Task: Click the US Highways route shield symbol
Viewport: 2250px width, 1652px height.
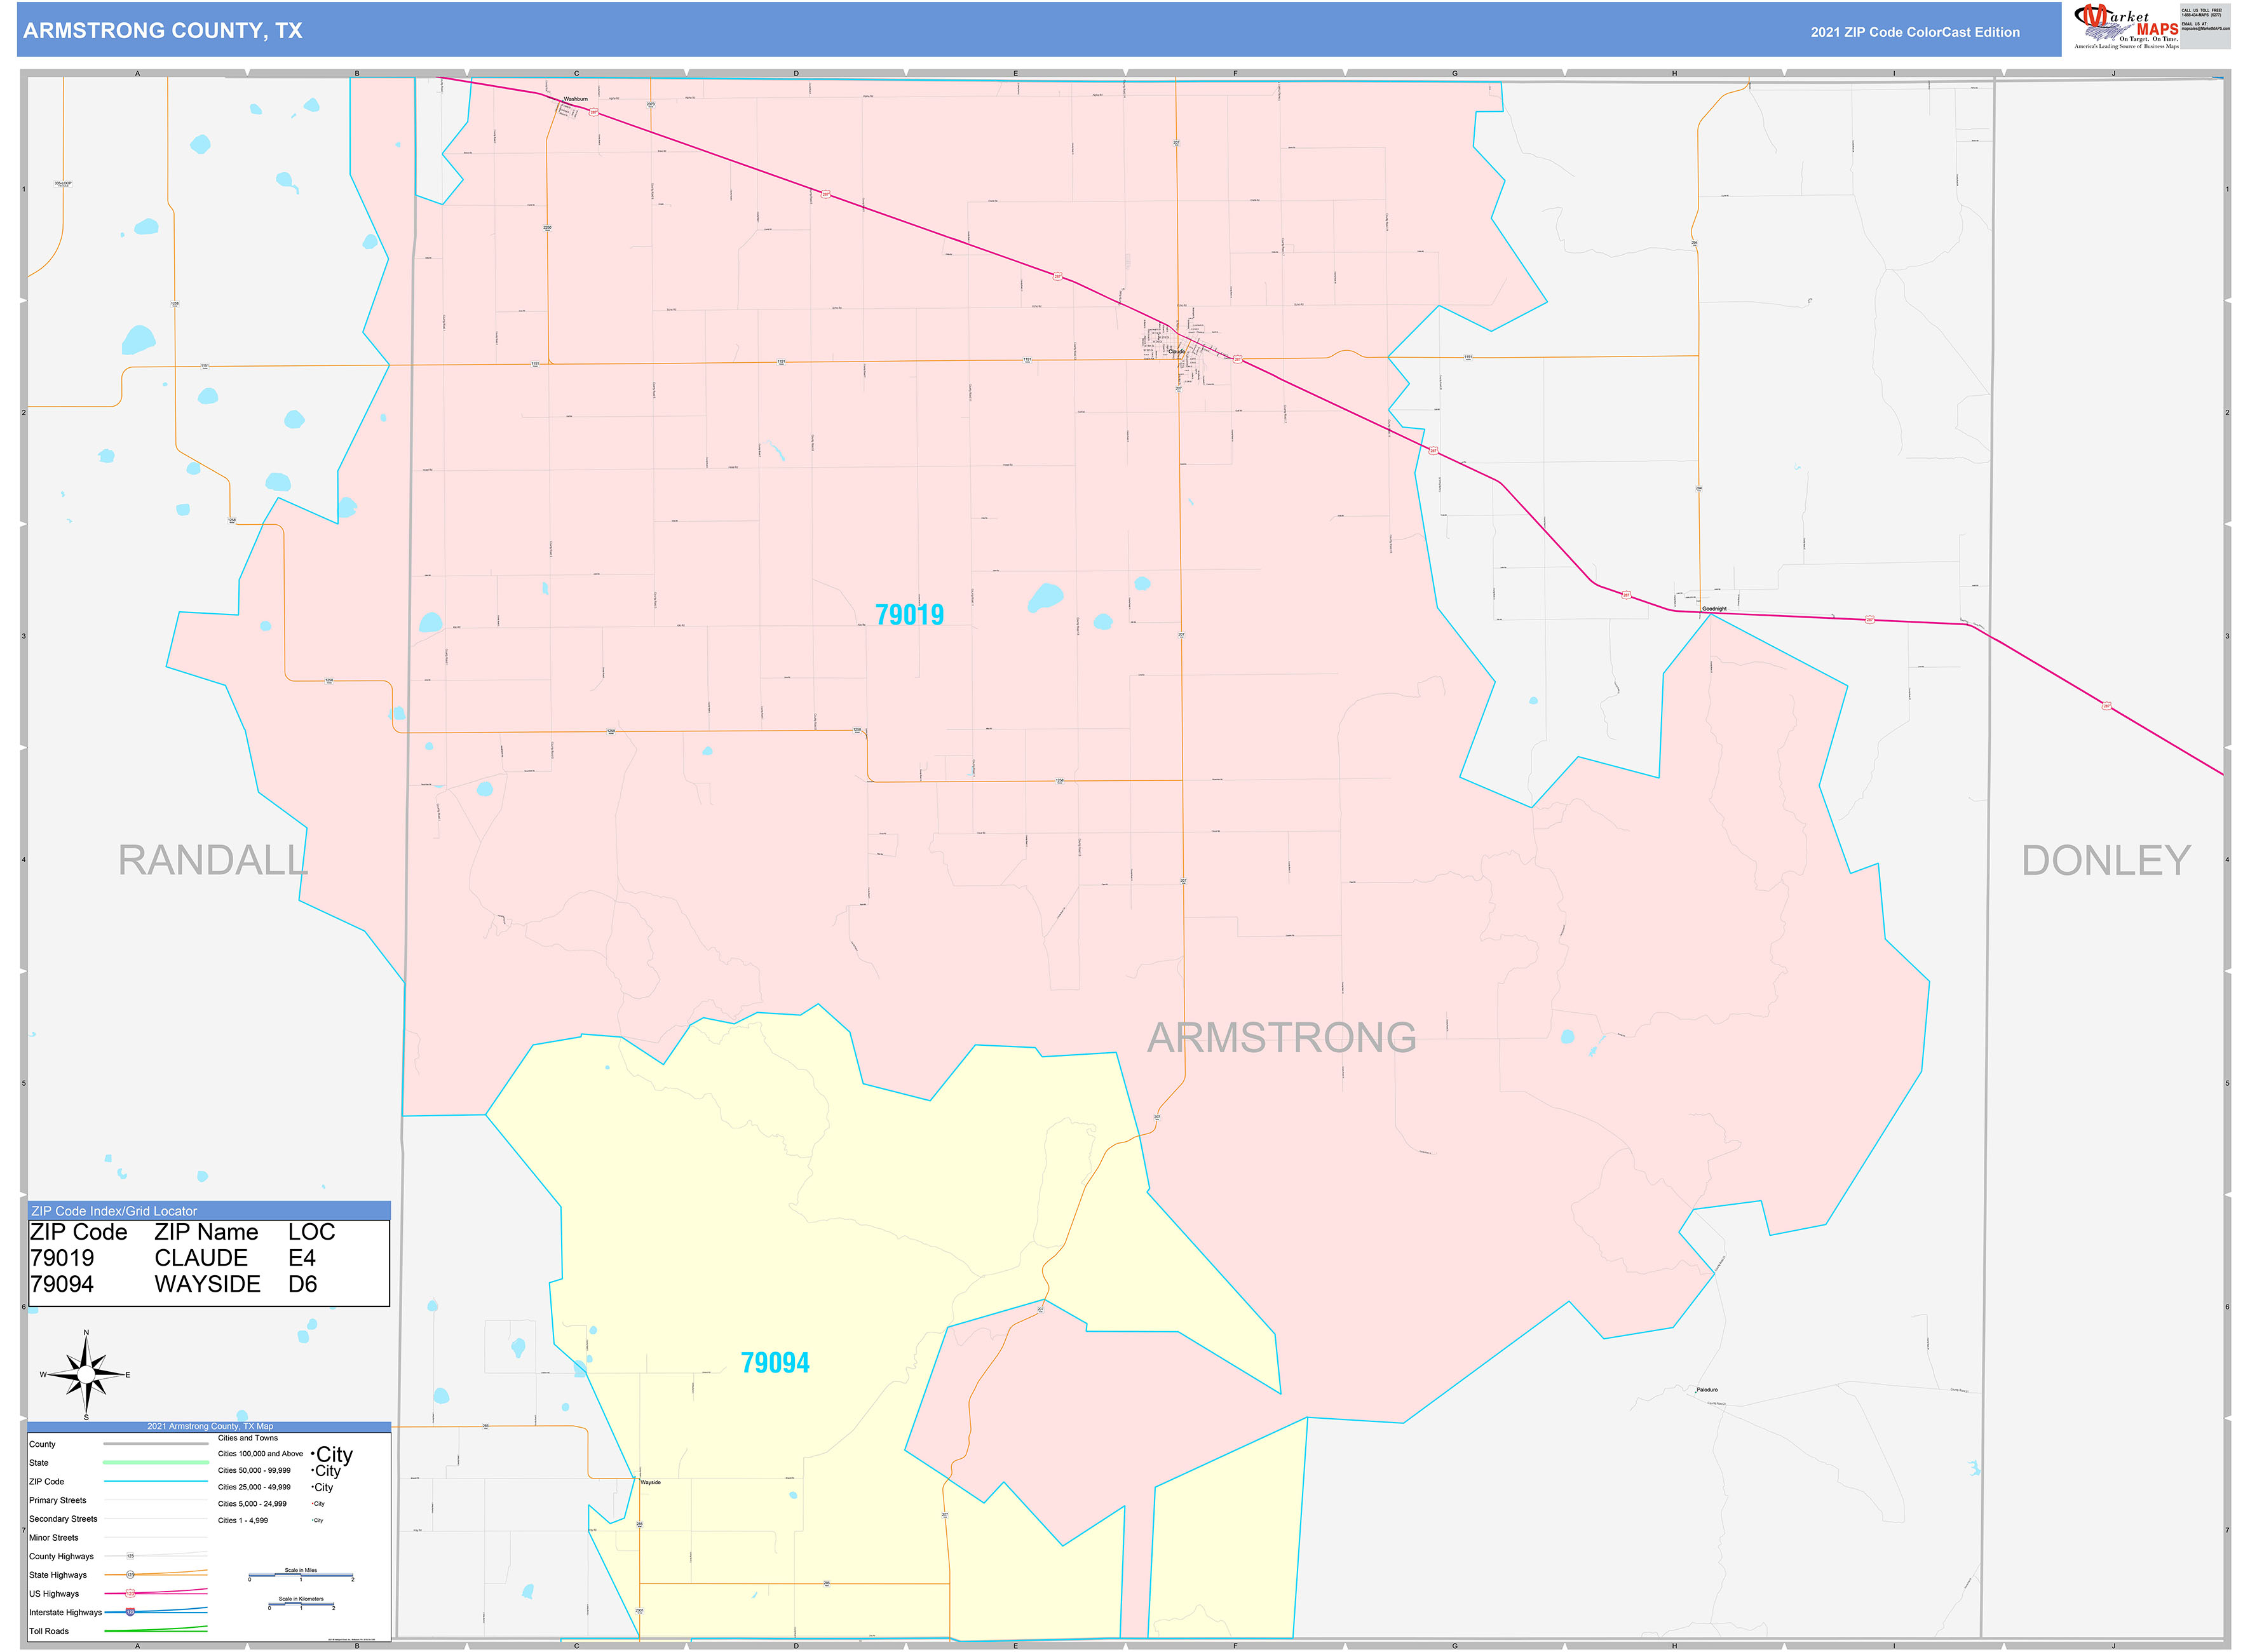Action: pos(130,1593)
